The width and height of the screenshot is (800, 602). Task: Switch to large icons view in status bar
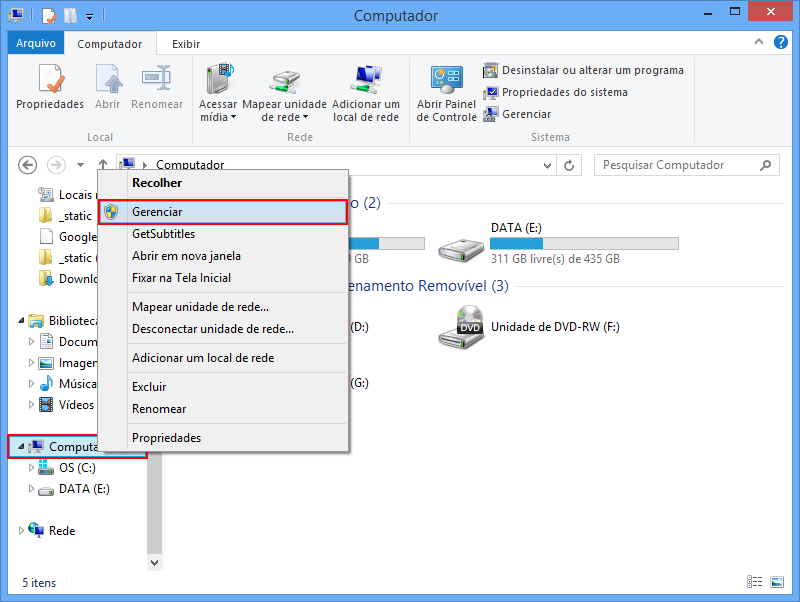[x=777, y=582]
